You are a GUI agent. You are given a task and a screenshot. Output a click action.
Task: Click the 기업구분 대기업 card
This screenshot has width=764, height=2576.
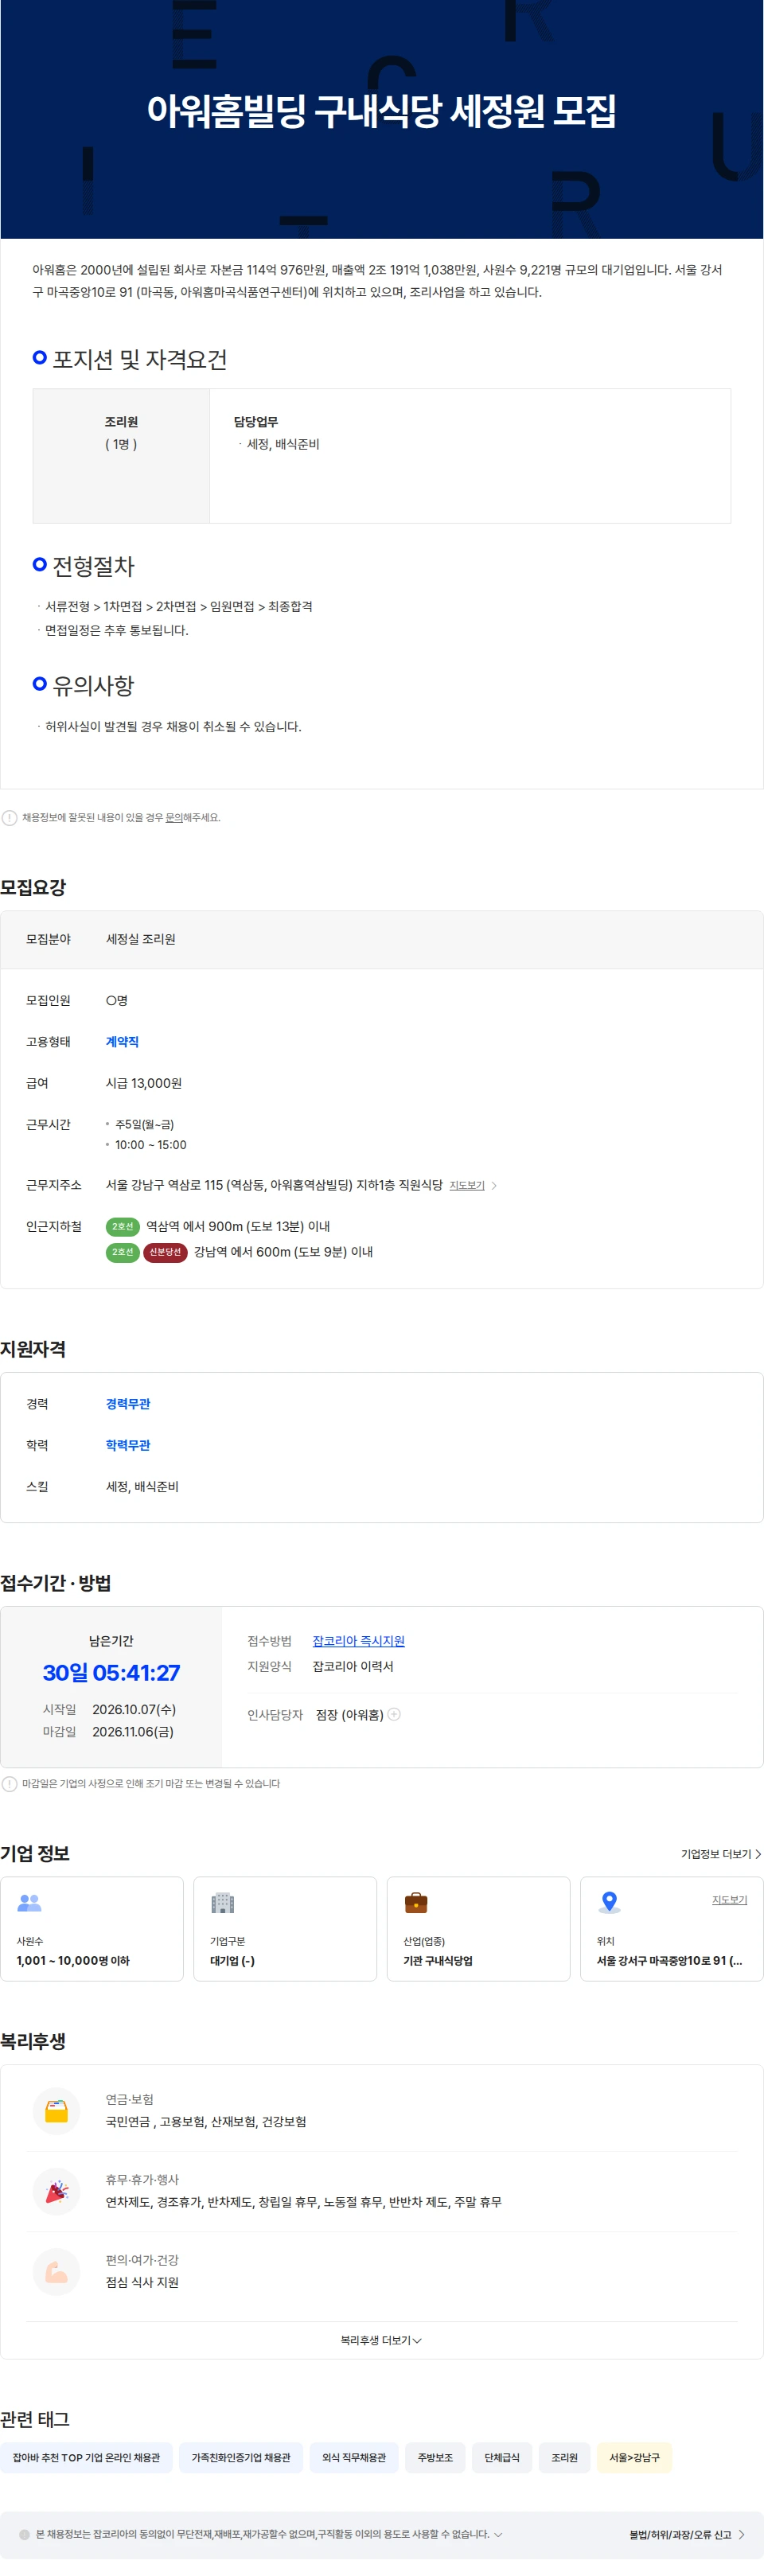(285, 1928)
